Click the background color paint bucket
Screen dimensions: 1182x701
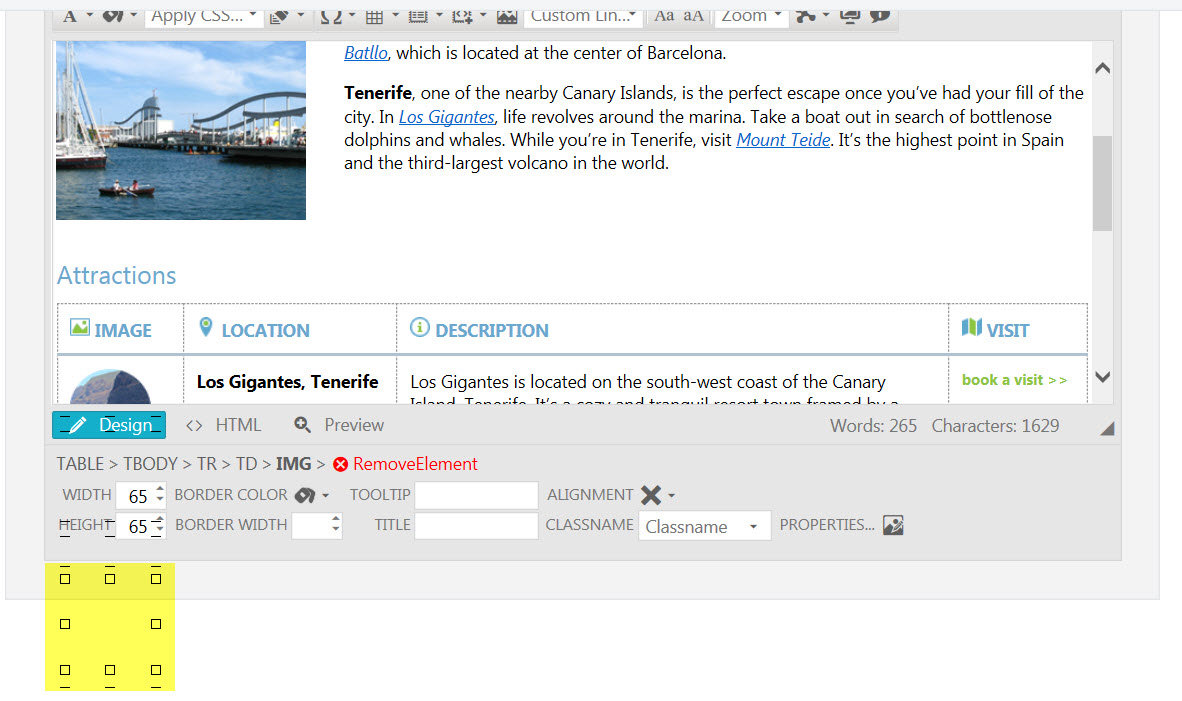(x=112, y=16)
